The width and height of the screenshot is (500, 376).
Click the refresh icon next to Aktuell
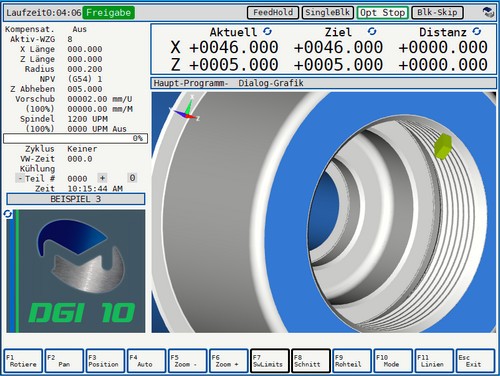pos(267,32)
